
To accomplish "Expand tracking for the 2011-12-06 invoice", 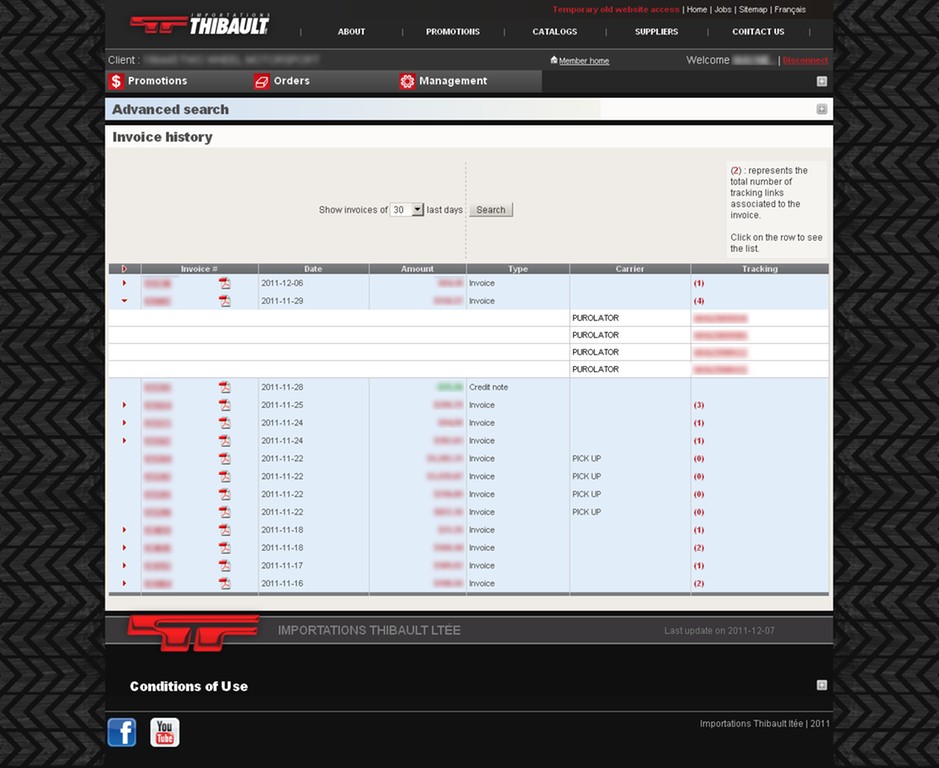I will (x=124, y=283).
